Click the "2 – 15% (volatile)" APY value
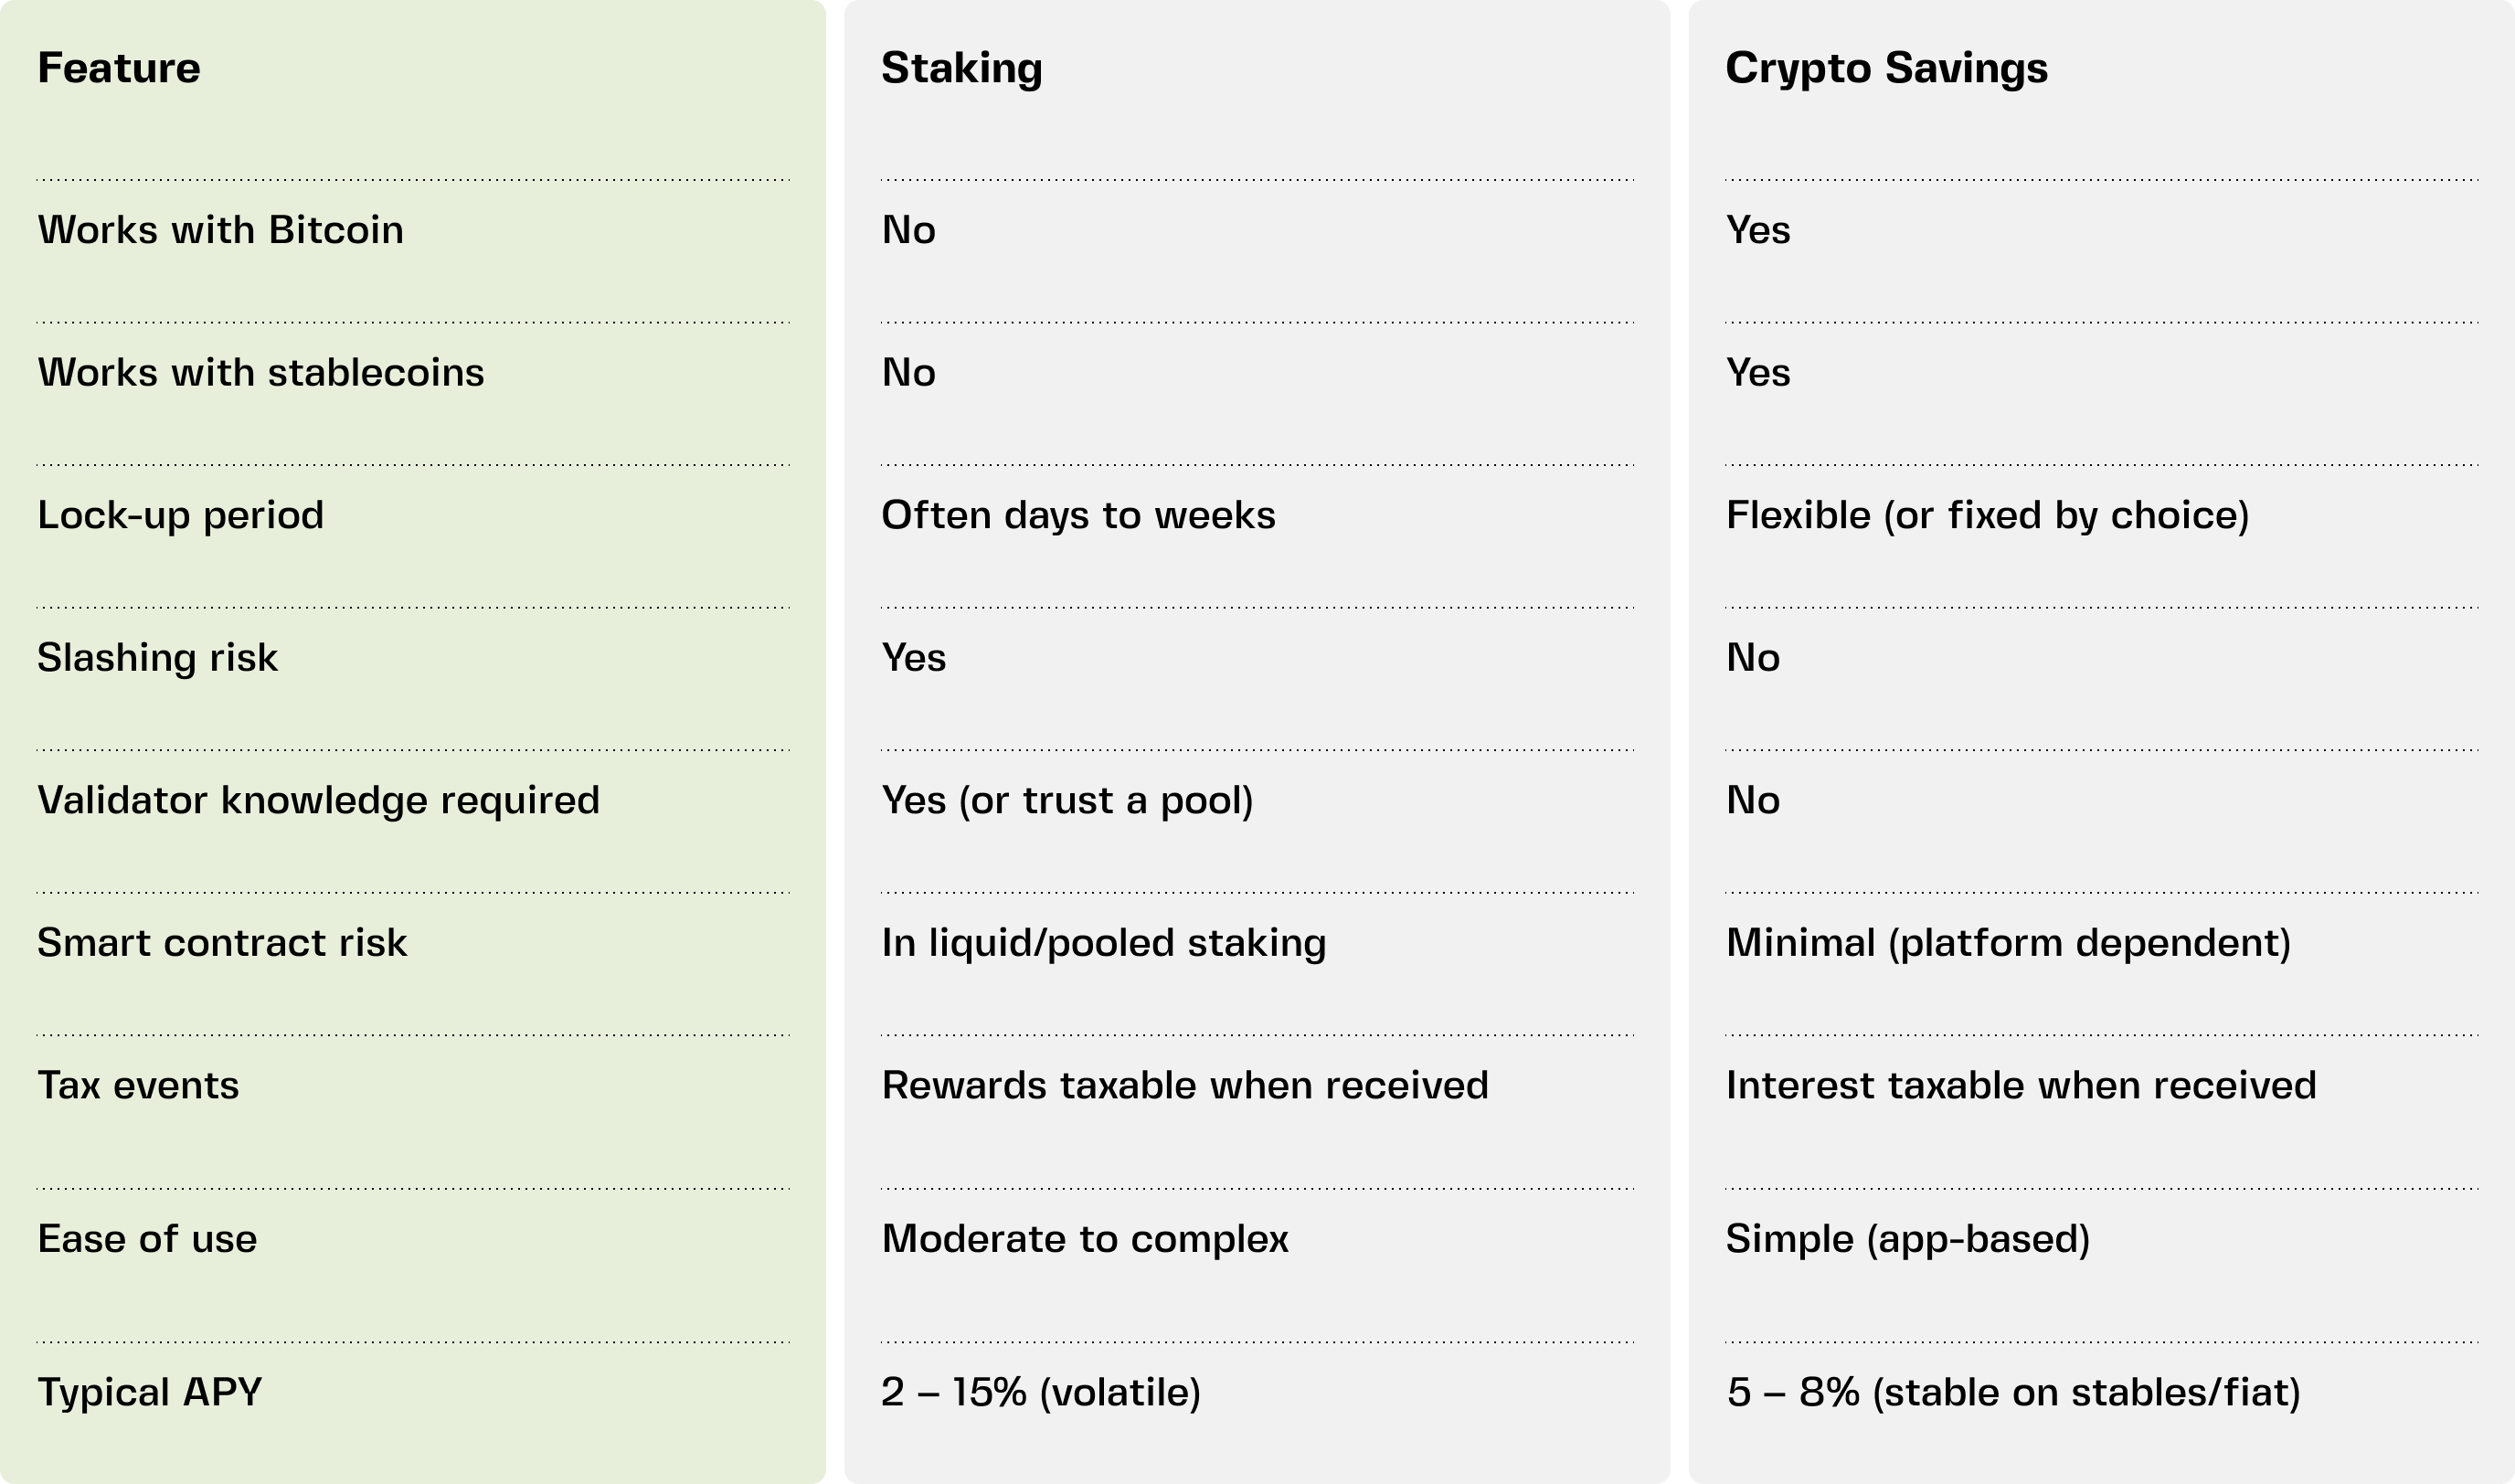Screen dimensions: 2515x1484 [x=1040, y=1392]
